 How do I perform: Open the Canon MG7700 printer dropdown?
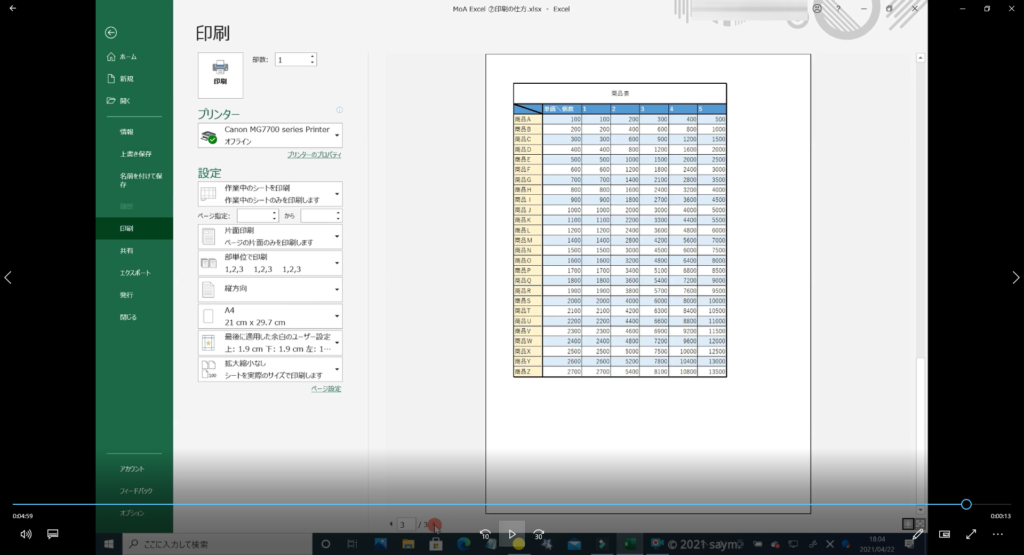pyautogui.click(x=270, y=136)
